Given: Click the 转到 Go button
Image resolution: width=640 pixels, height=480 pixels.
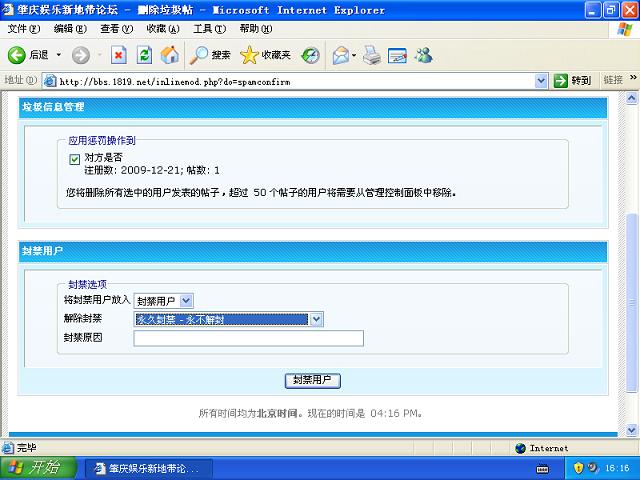Looking at the screenshot, I should point(574,80).
